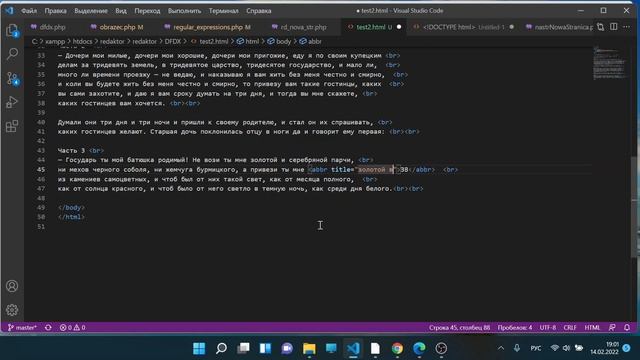Click the code minimap preview
The width and height of the screenshot is (640, 360).
click(609, 63)
